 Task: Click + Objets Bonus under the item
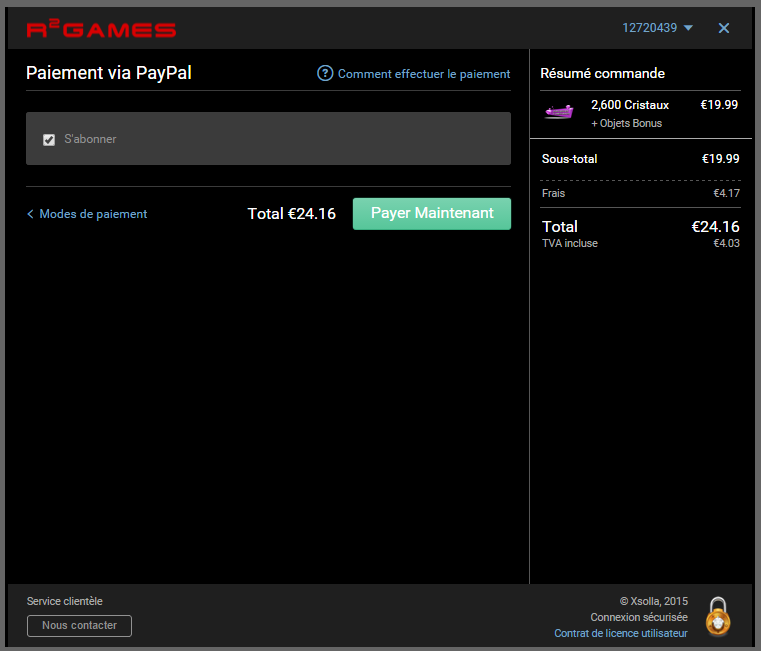pyautogui.click(x=626, y=123)
